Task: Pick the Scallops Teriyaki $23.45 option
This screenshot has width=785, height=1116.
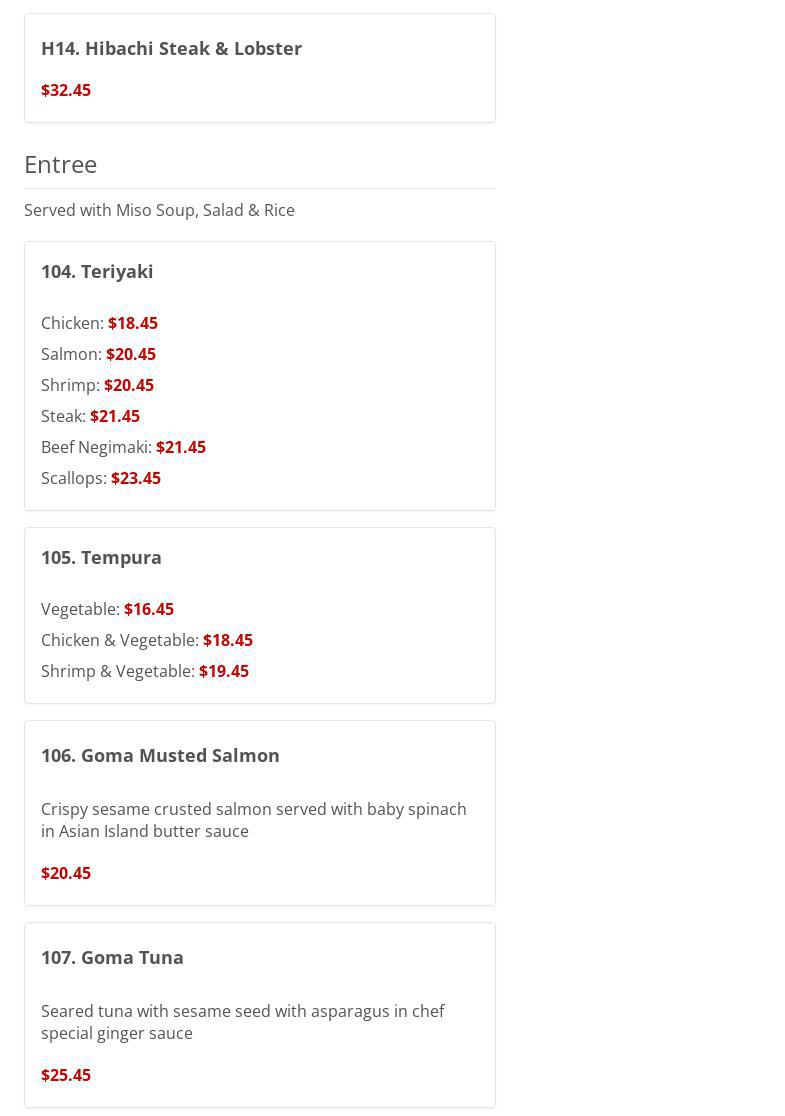Action: [101, 478]
